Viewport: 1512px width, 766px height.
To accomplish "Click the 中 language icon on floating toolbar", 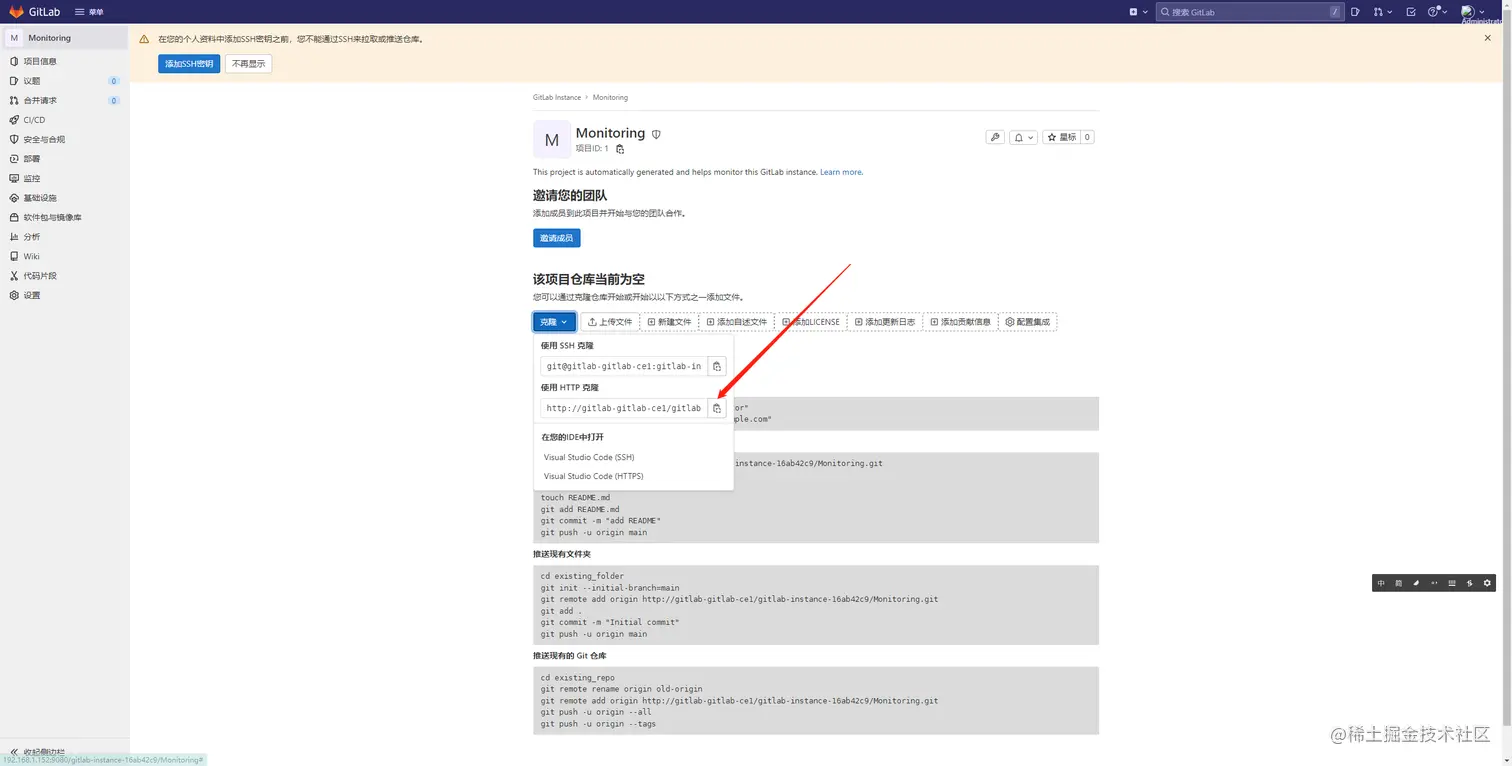I will coord(1381,583).
